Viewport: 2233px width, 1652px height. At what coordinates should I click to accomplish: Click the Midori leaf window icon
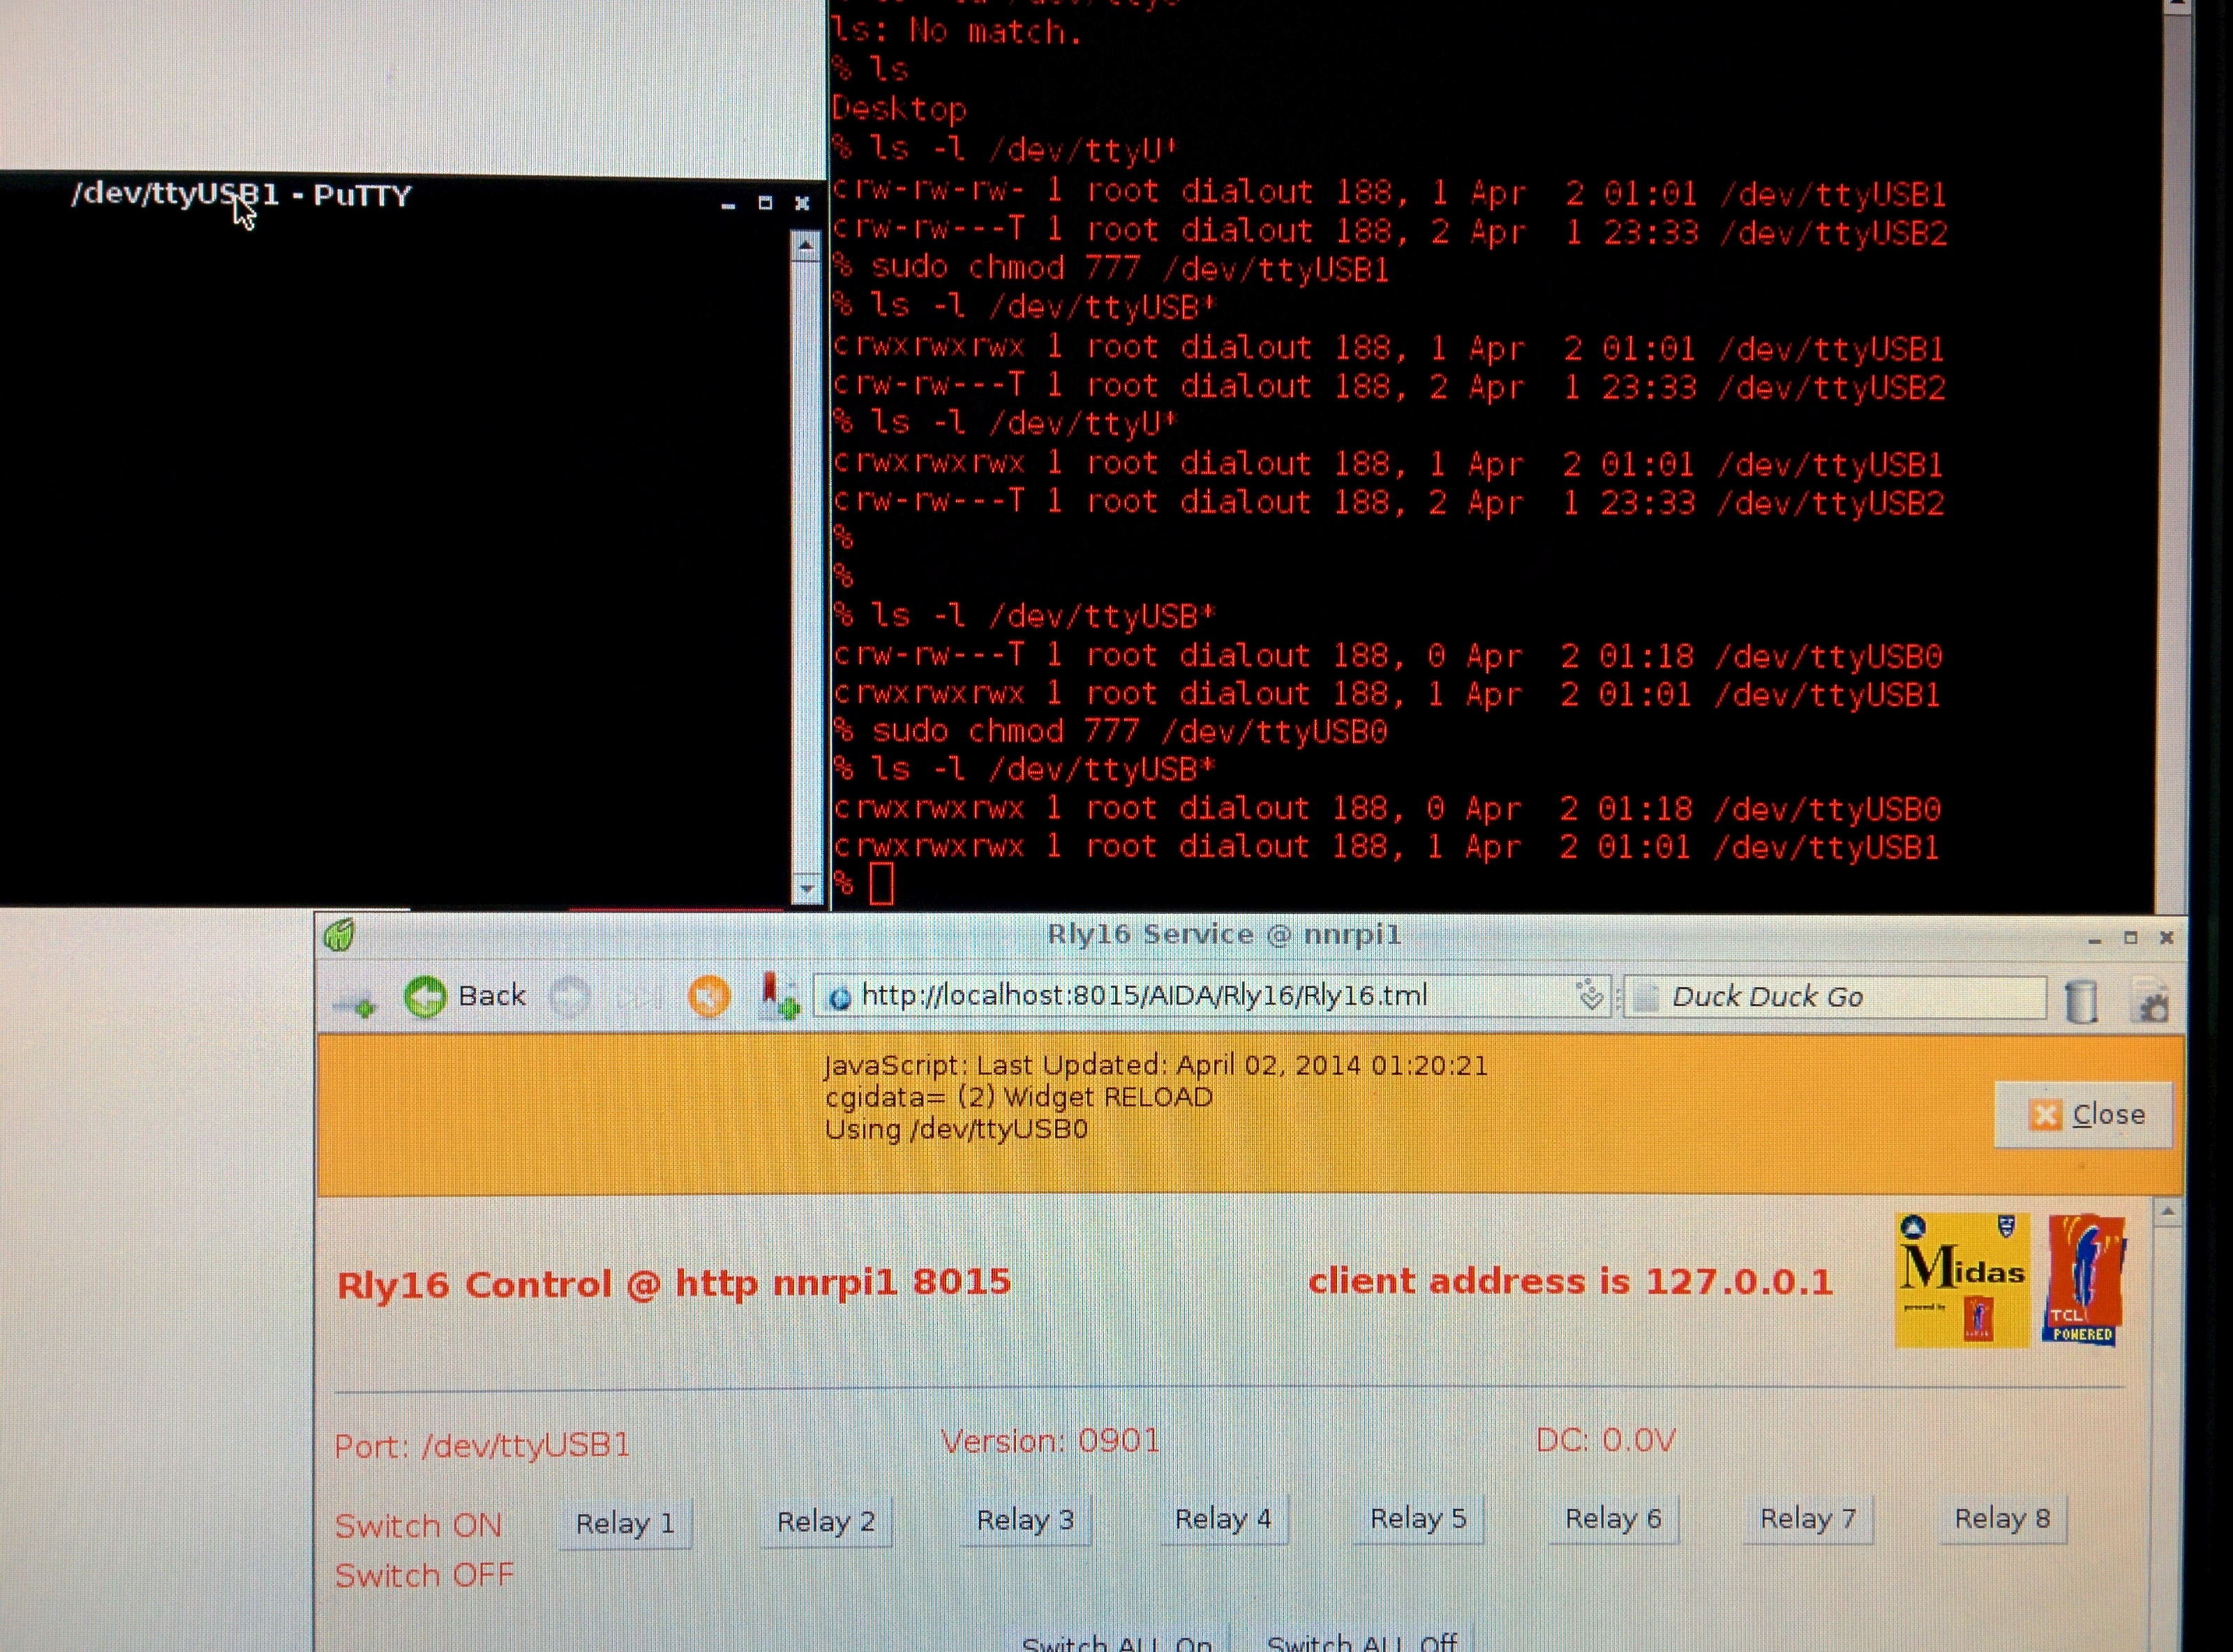pyautogui.click(x=339, y=935)
